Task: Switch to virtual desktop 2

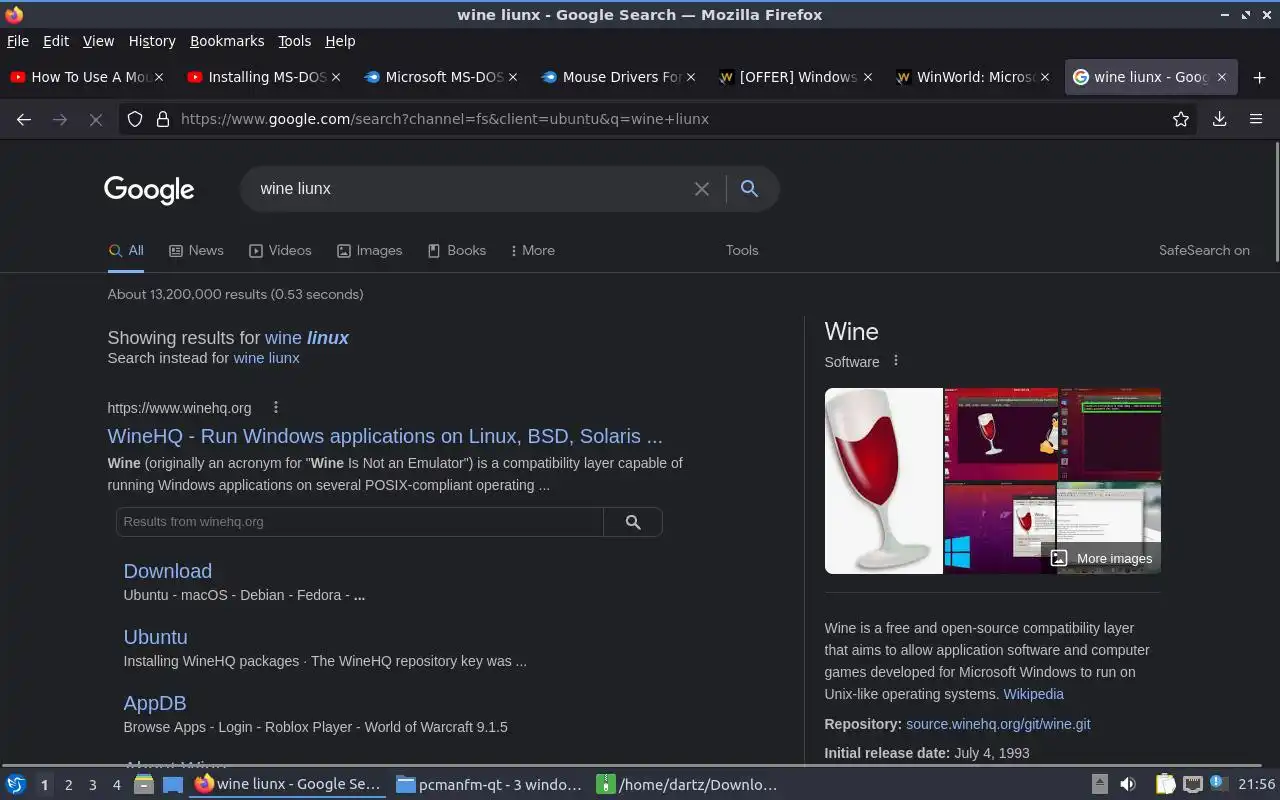Action: 68,785
